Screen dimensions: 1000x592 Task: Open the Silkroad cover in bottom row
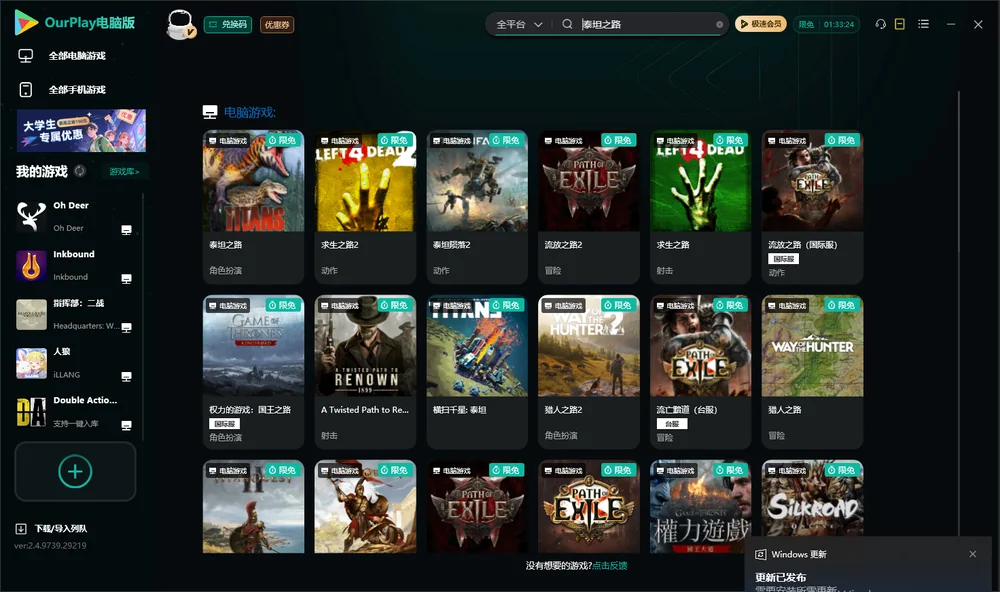coord(812,498)
